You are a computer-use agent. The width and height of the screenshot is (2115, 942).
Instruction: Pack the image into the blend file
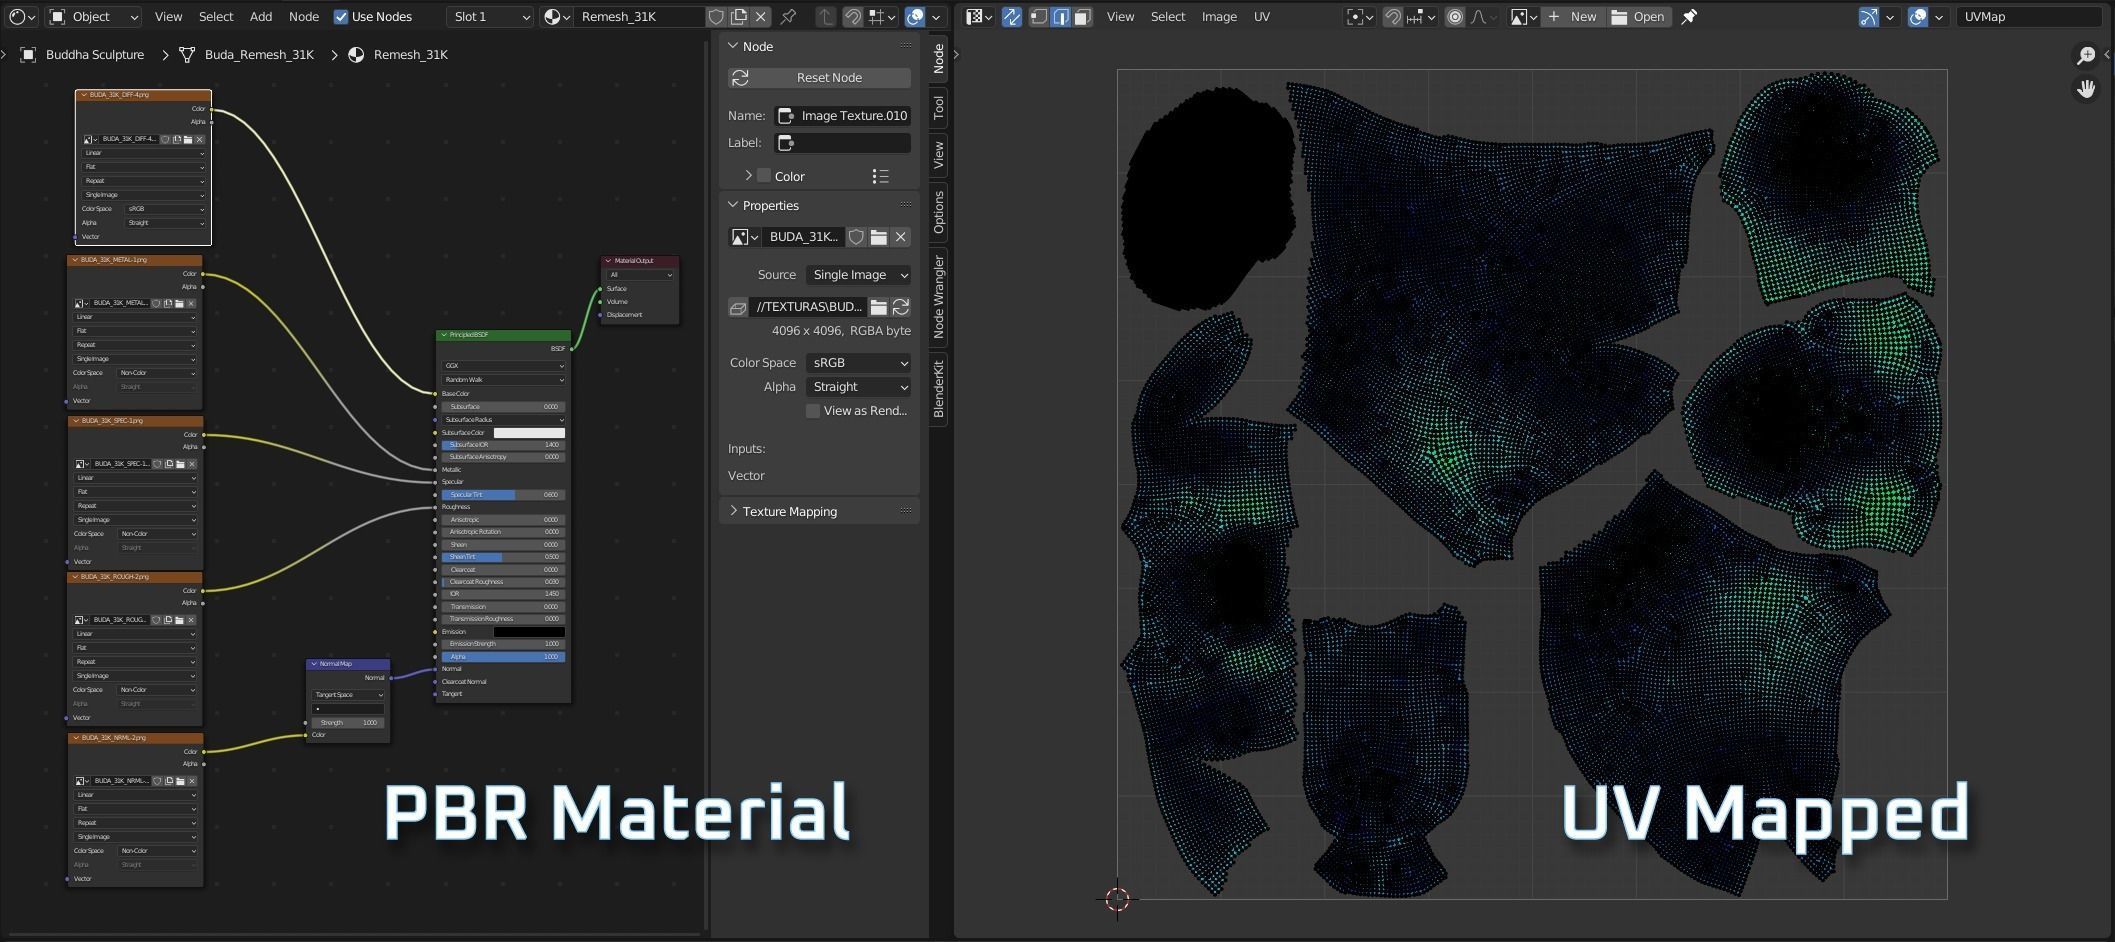click(738, 307)
